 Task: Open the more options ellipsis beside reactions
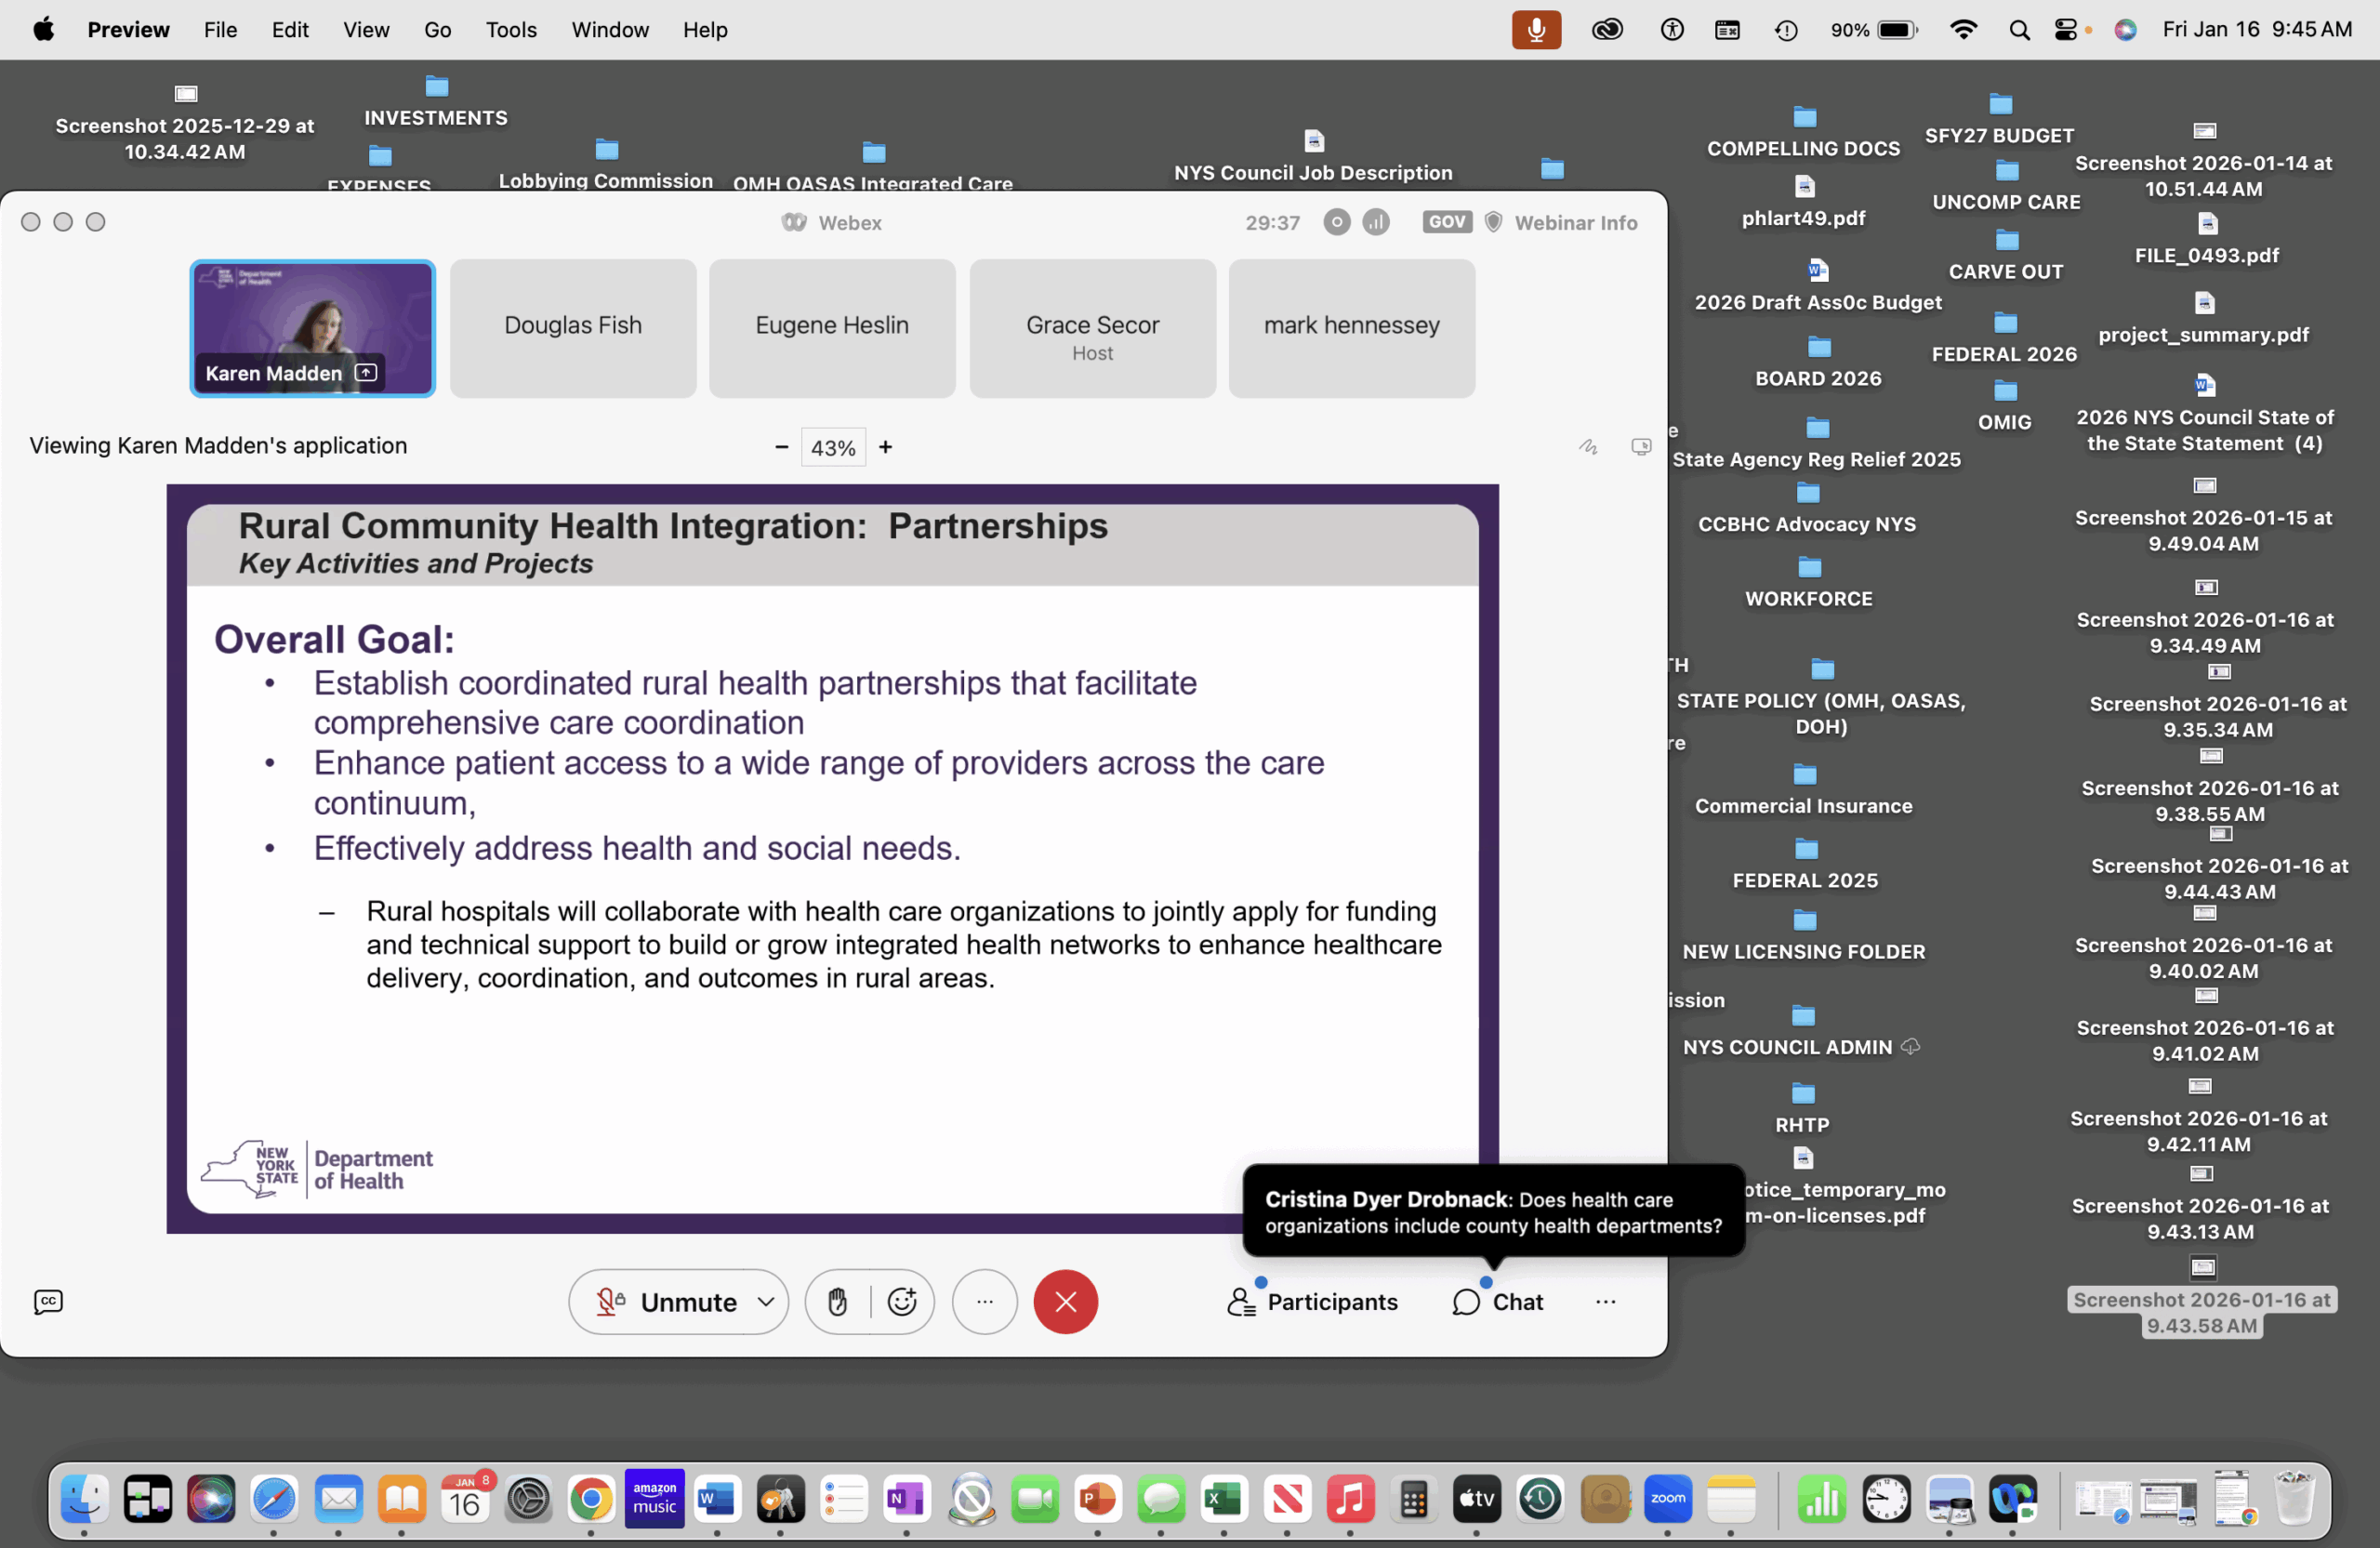tap(984, 1301)
